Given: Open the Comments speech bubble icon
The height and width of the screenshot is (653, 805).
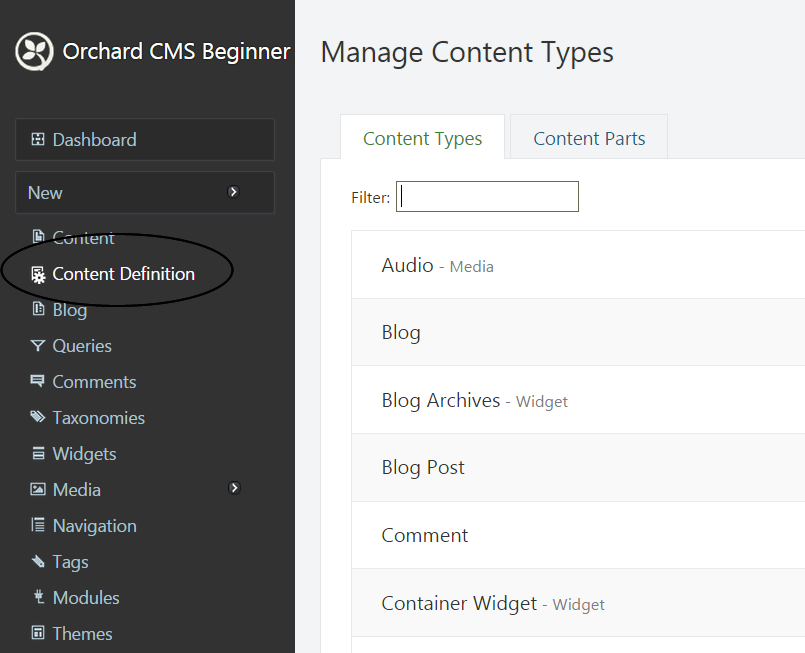Looking at the screenshot, I should pos(37,381).
